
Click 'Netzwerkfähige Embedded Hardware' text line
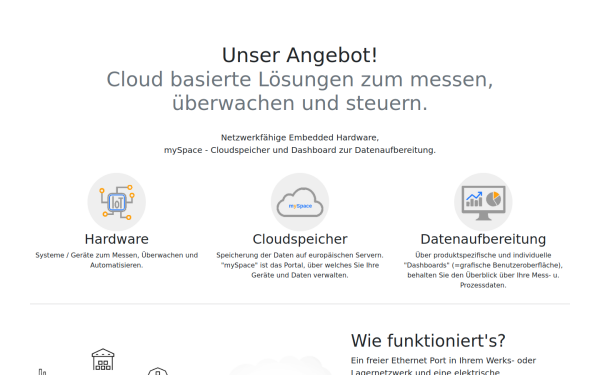pos(300,137)
